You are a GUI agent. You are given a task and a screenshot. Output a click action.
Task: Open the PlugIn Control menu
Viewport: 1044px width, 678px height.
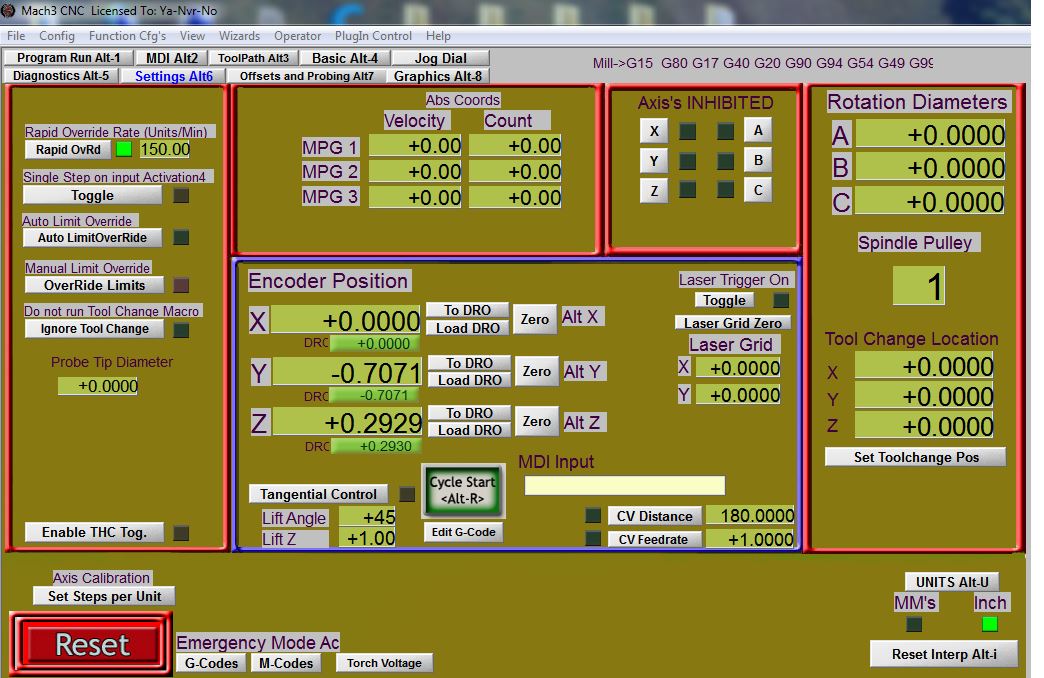pyautogui.click(x=373, y=36)
